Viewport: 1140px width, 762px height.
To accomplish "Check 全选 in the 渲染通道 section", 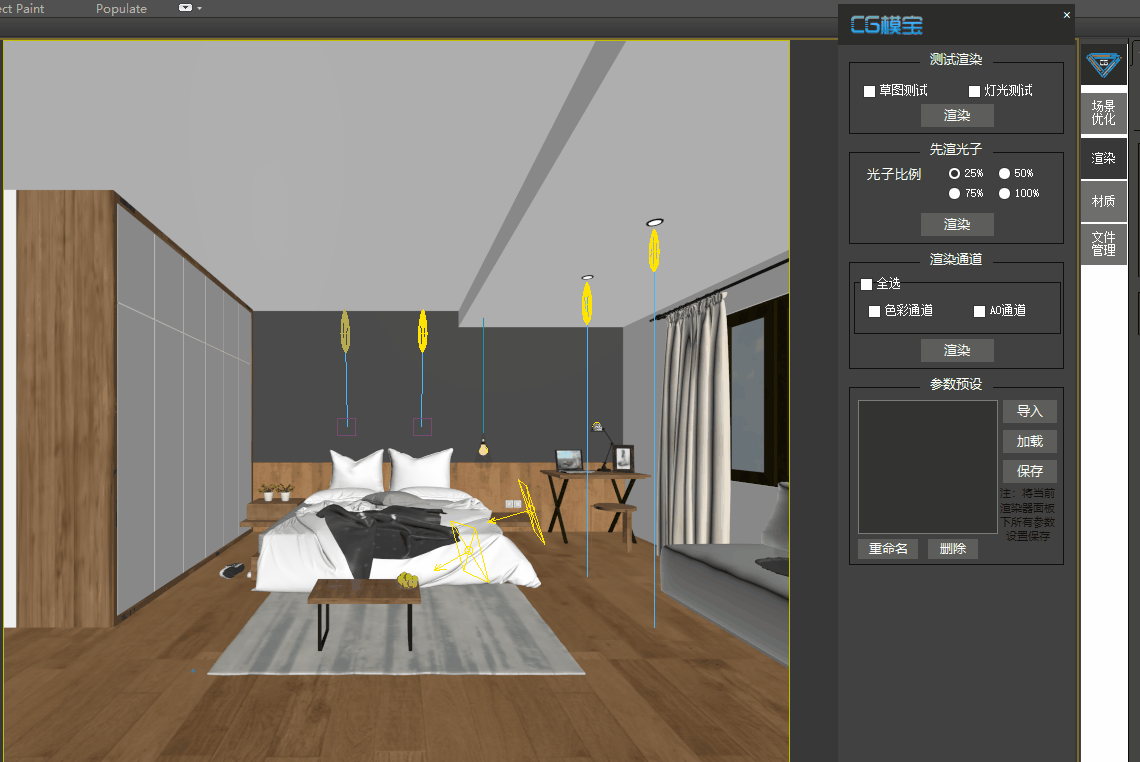I will 864,283.
